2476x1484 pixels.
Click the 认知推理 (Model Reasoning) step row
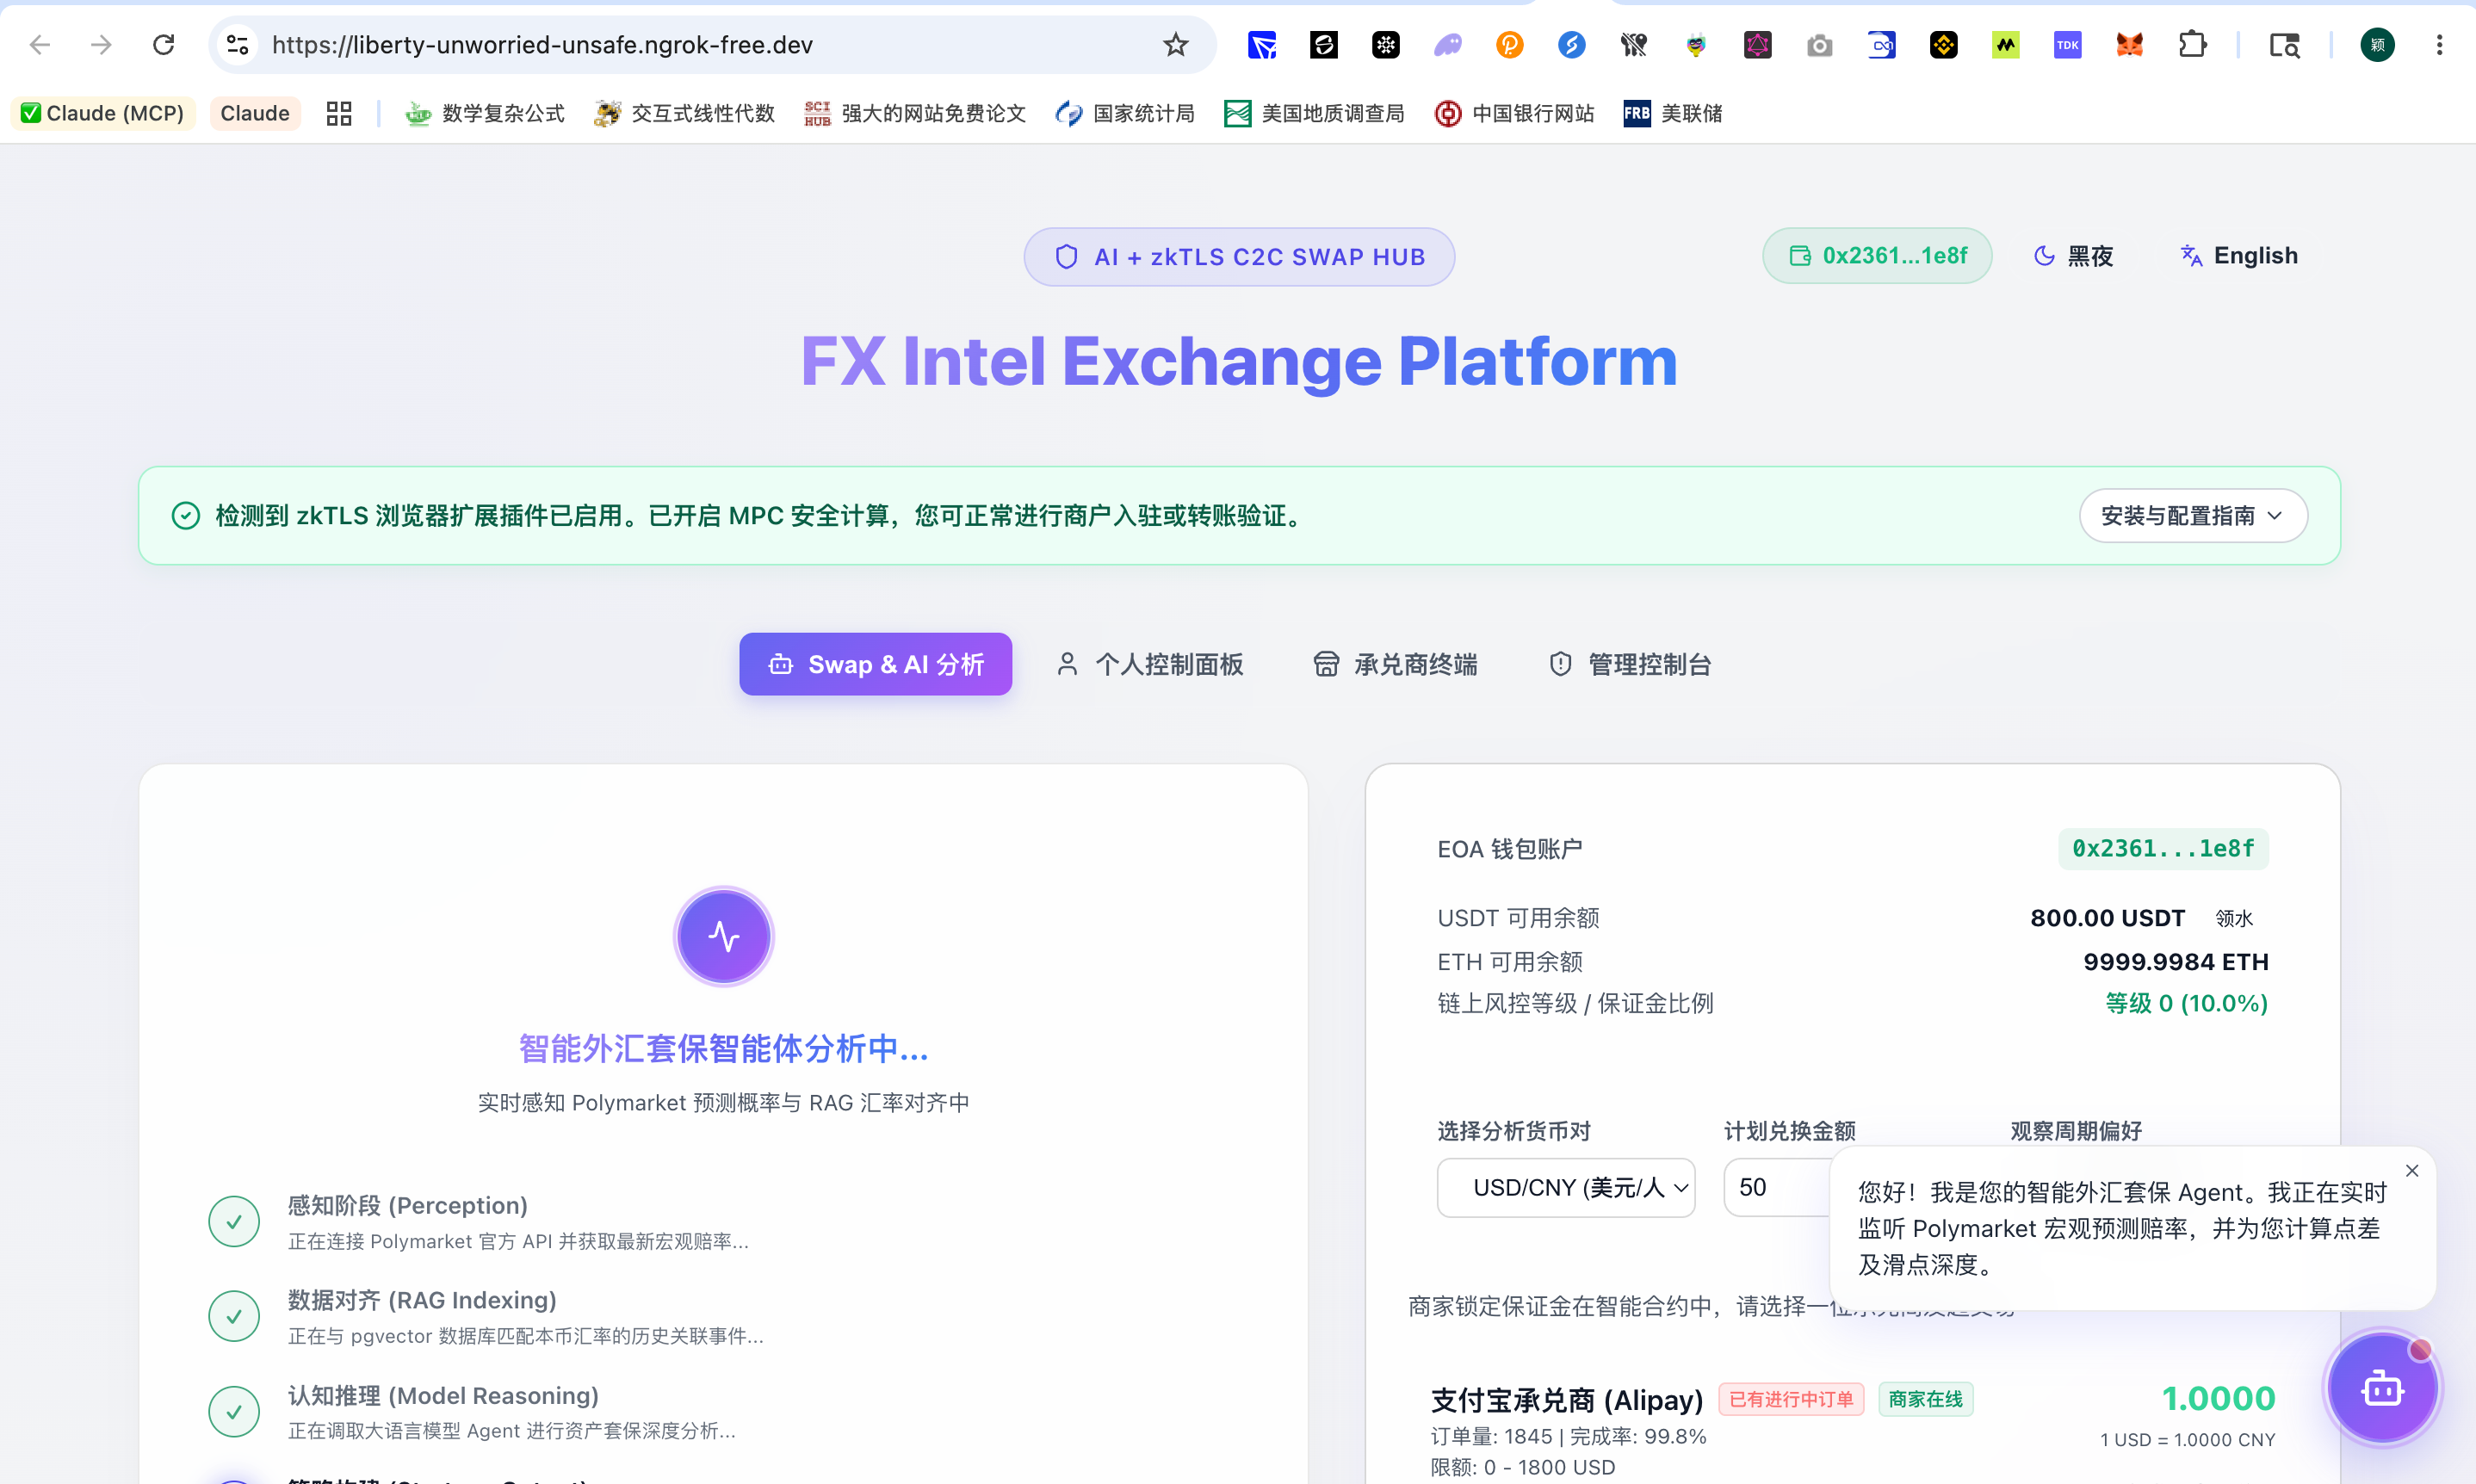point(724,1412)
